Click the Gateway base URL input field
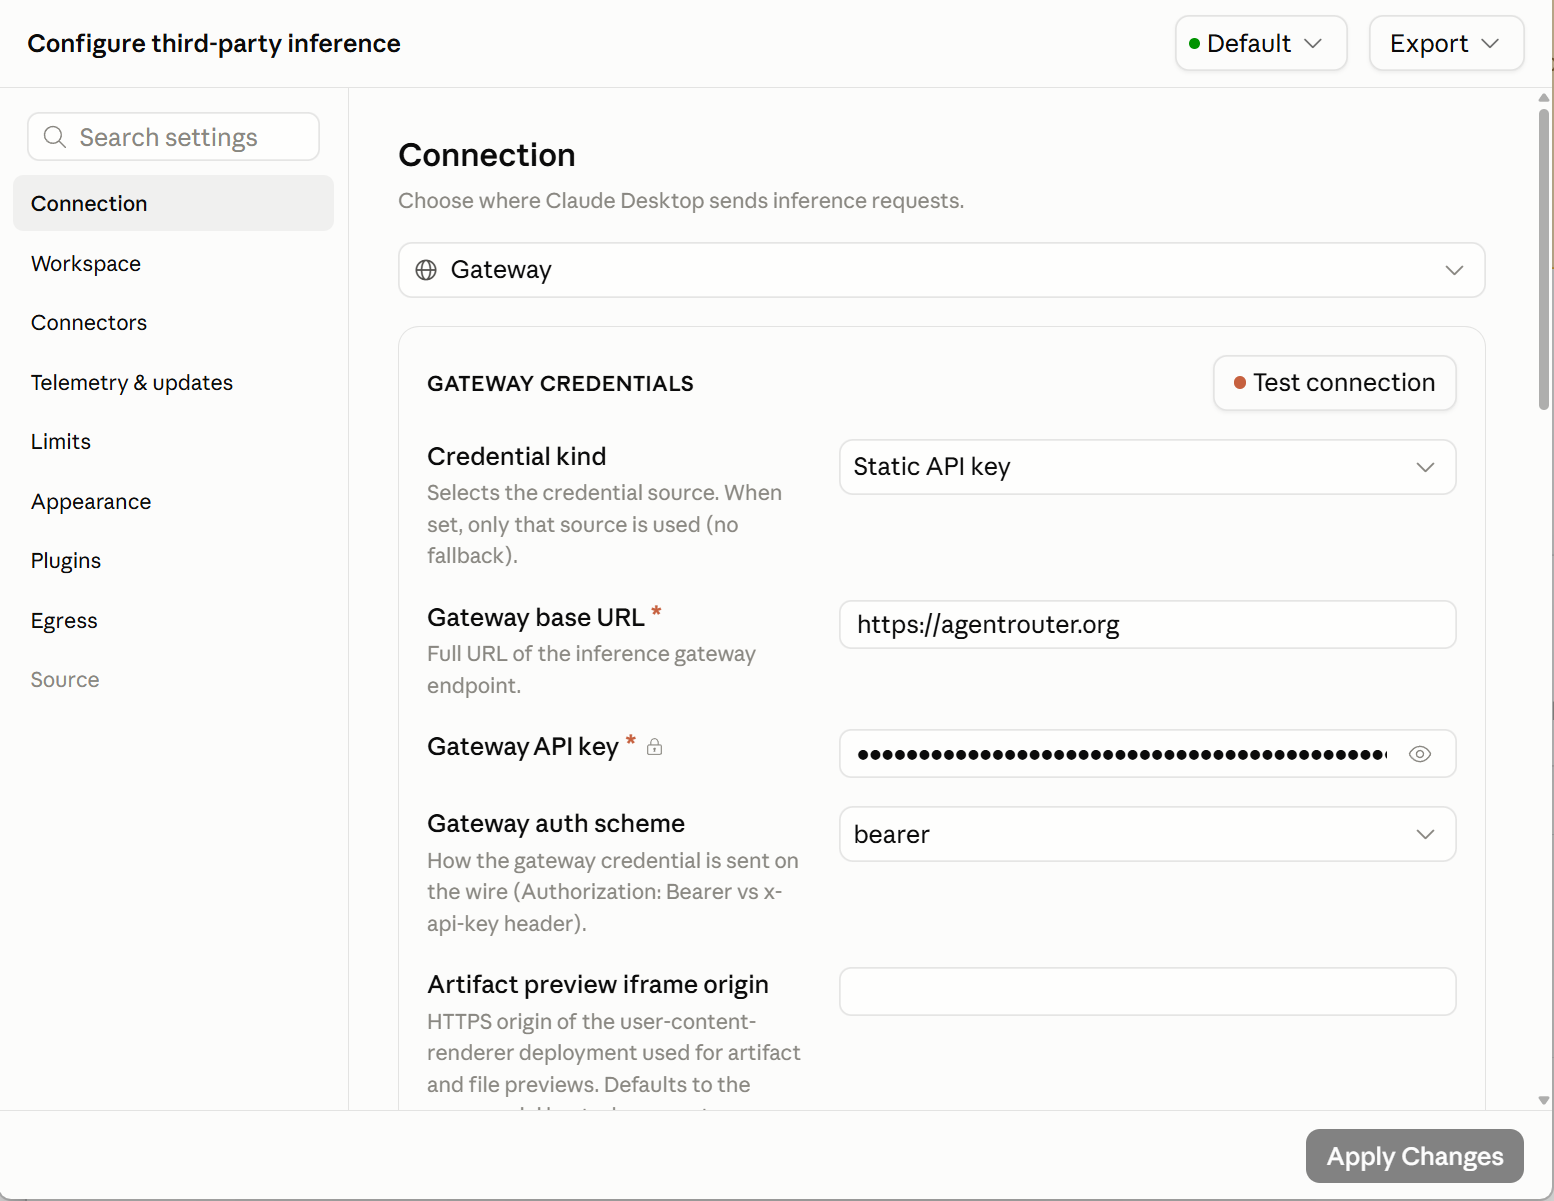 coord(1147,625)
